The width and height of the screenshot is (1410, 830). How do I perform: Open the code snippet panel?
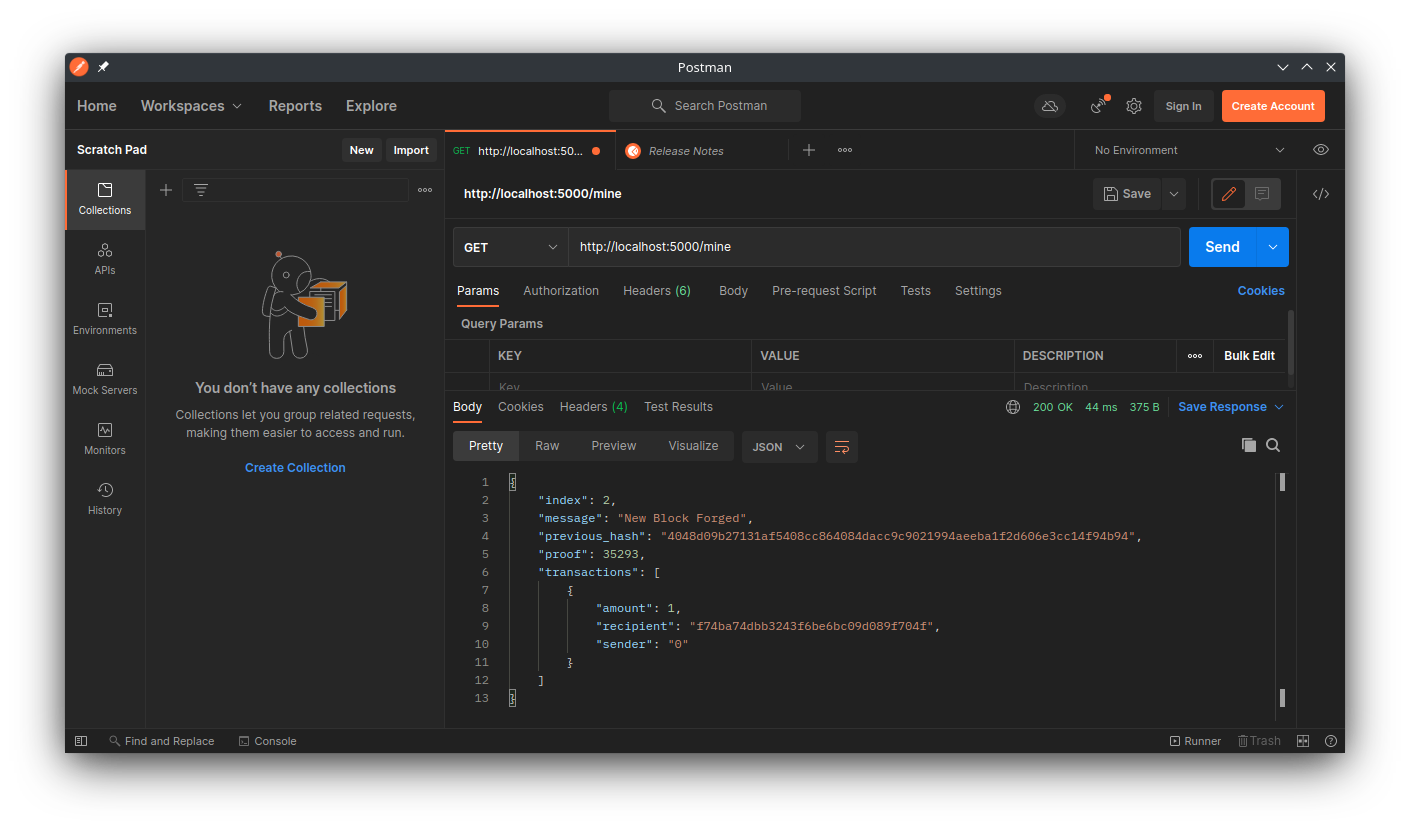[x=1320, y=193]
